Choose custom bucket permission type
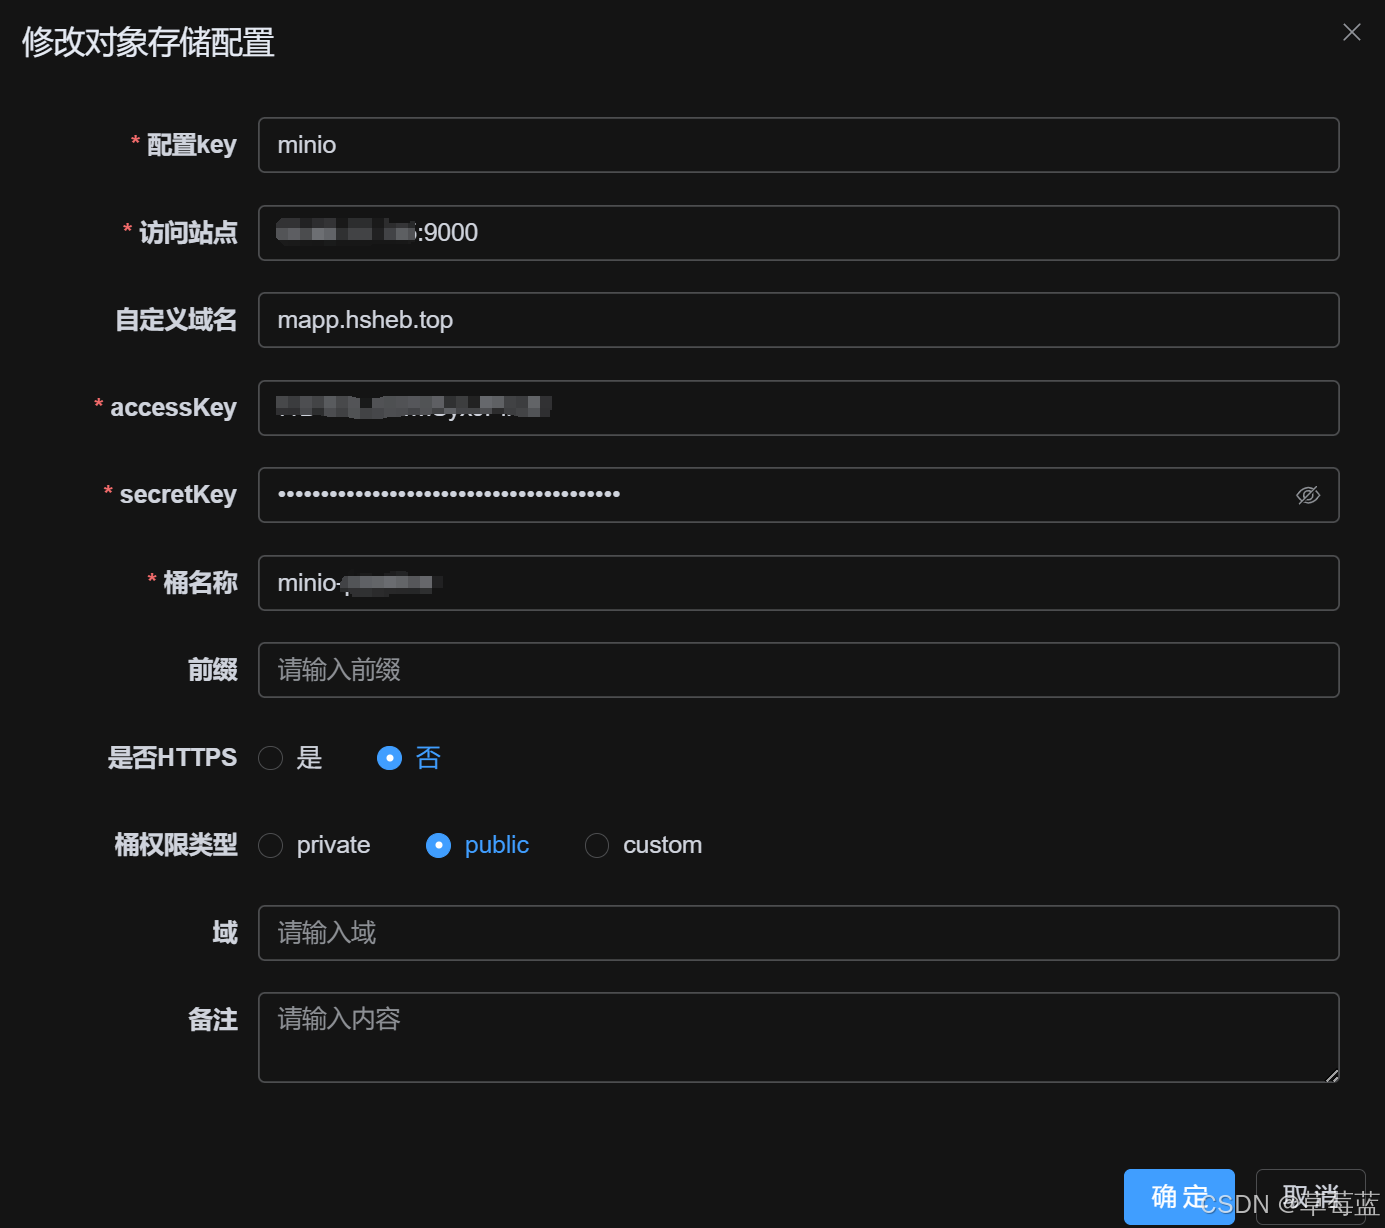The image size is (1385, 1228). [597, 845]
